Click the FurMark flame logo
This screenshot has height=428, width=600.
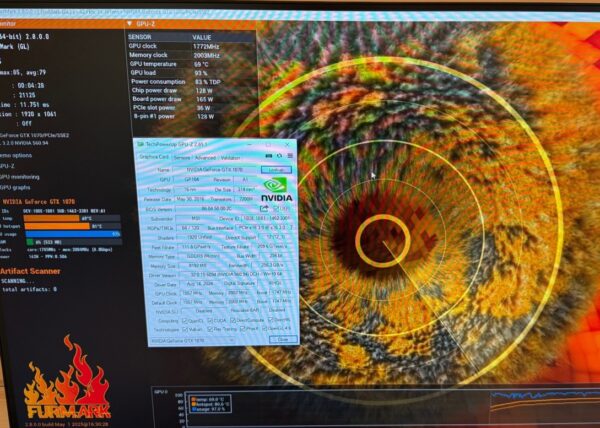coord(68,377)
